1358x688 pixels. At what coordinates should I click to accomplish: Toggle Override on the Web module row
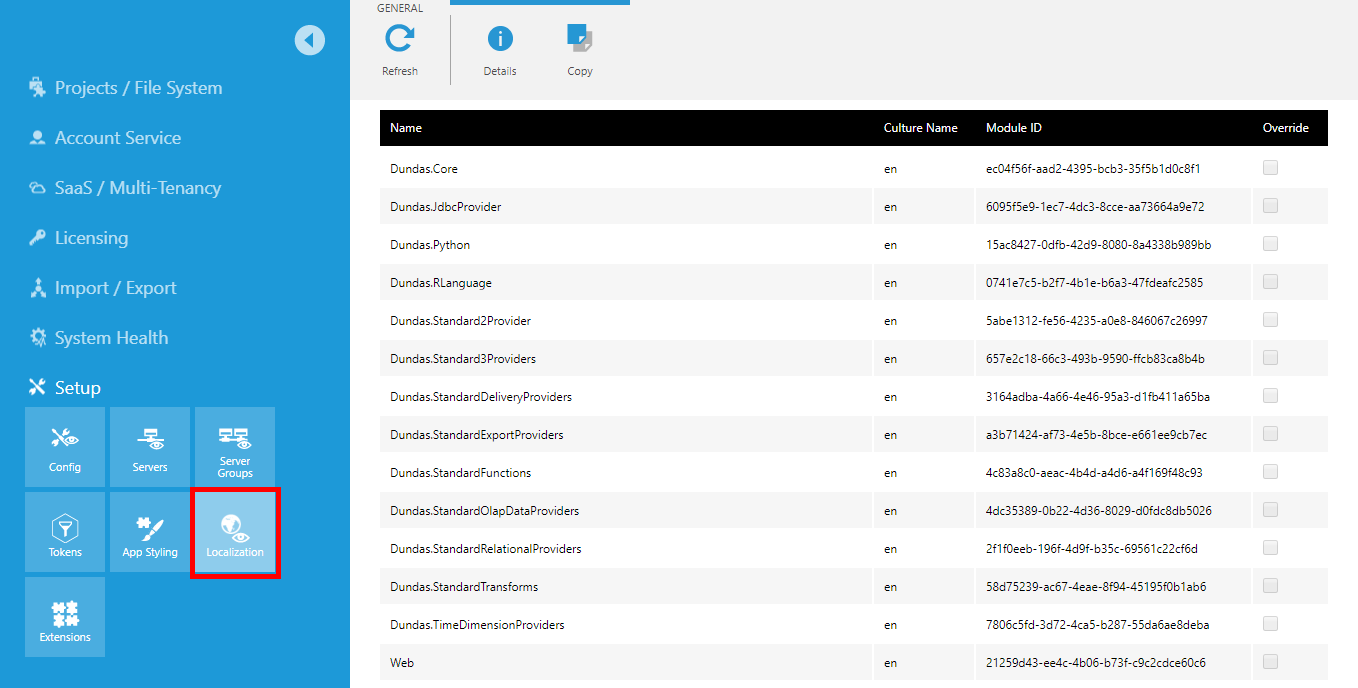1270,661
